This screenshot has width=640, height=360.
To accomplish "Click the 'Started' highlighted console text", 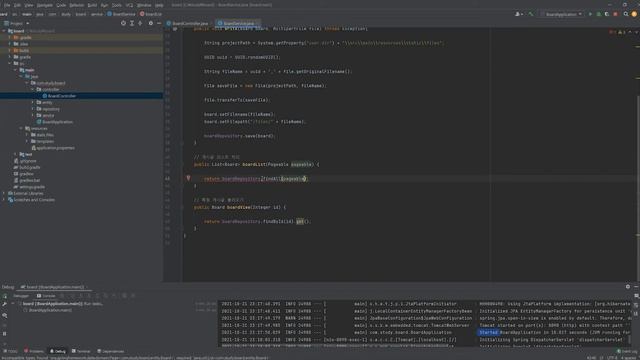I will tap(488, 332).
